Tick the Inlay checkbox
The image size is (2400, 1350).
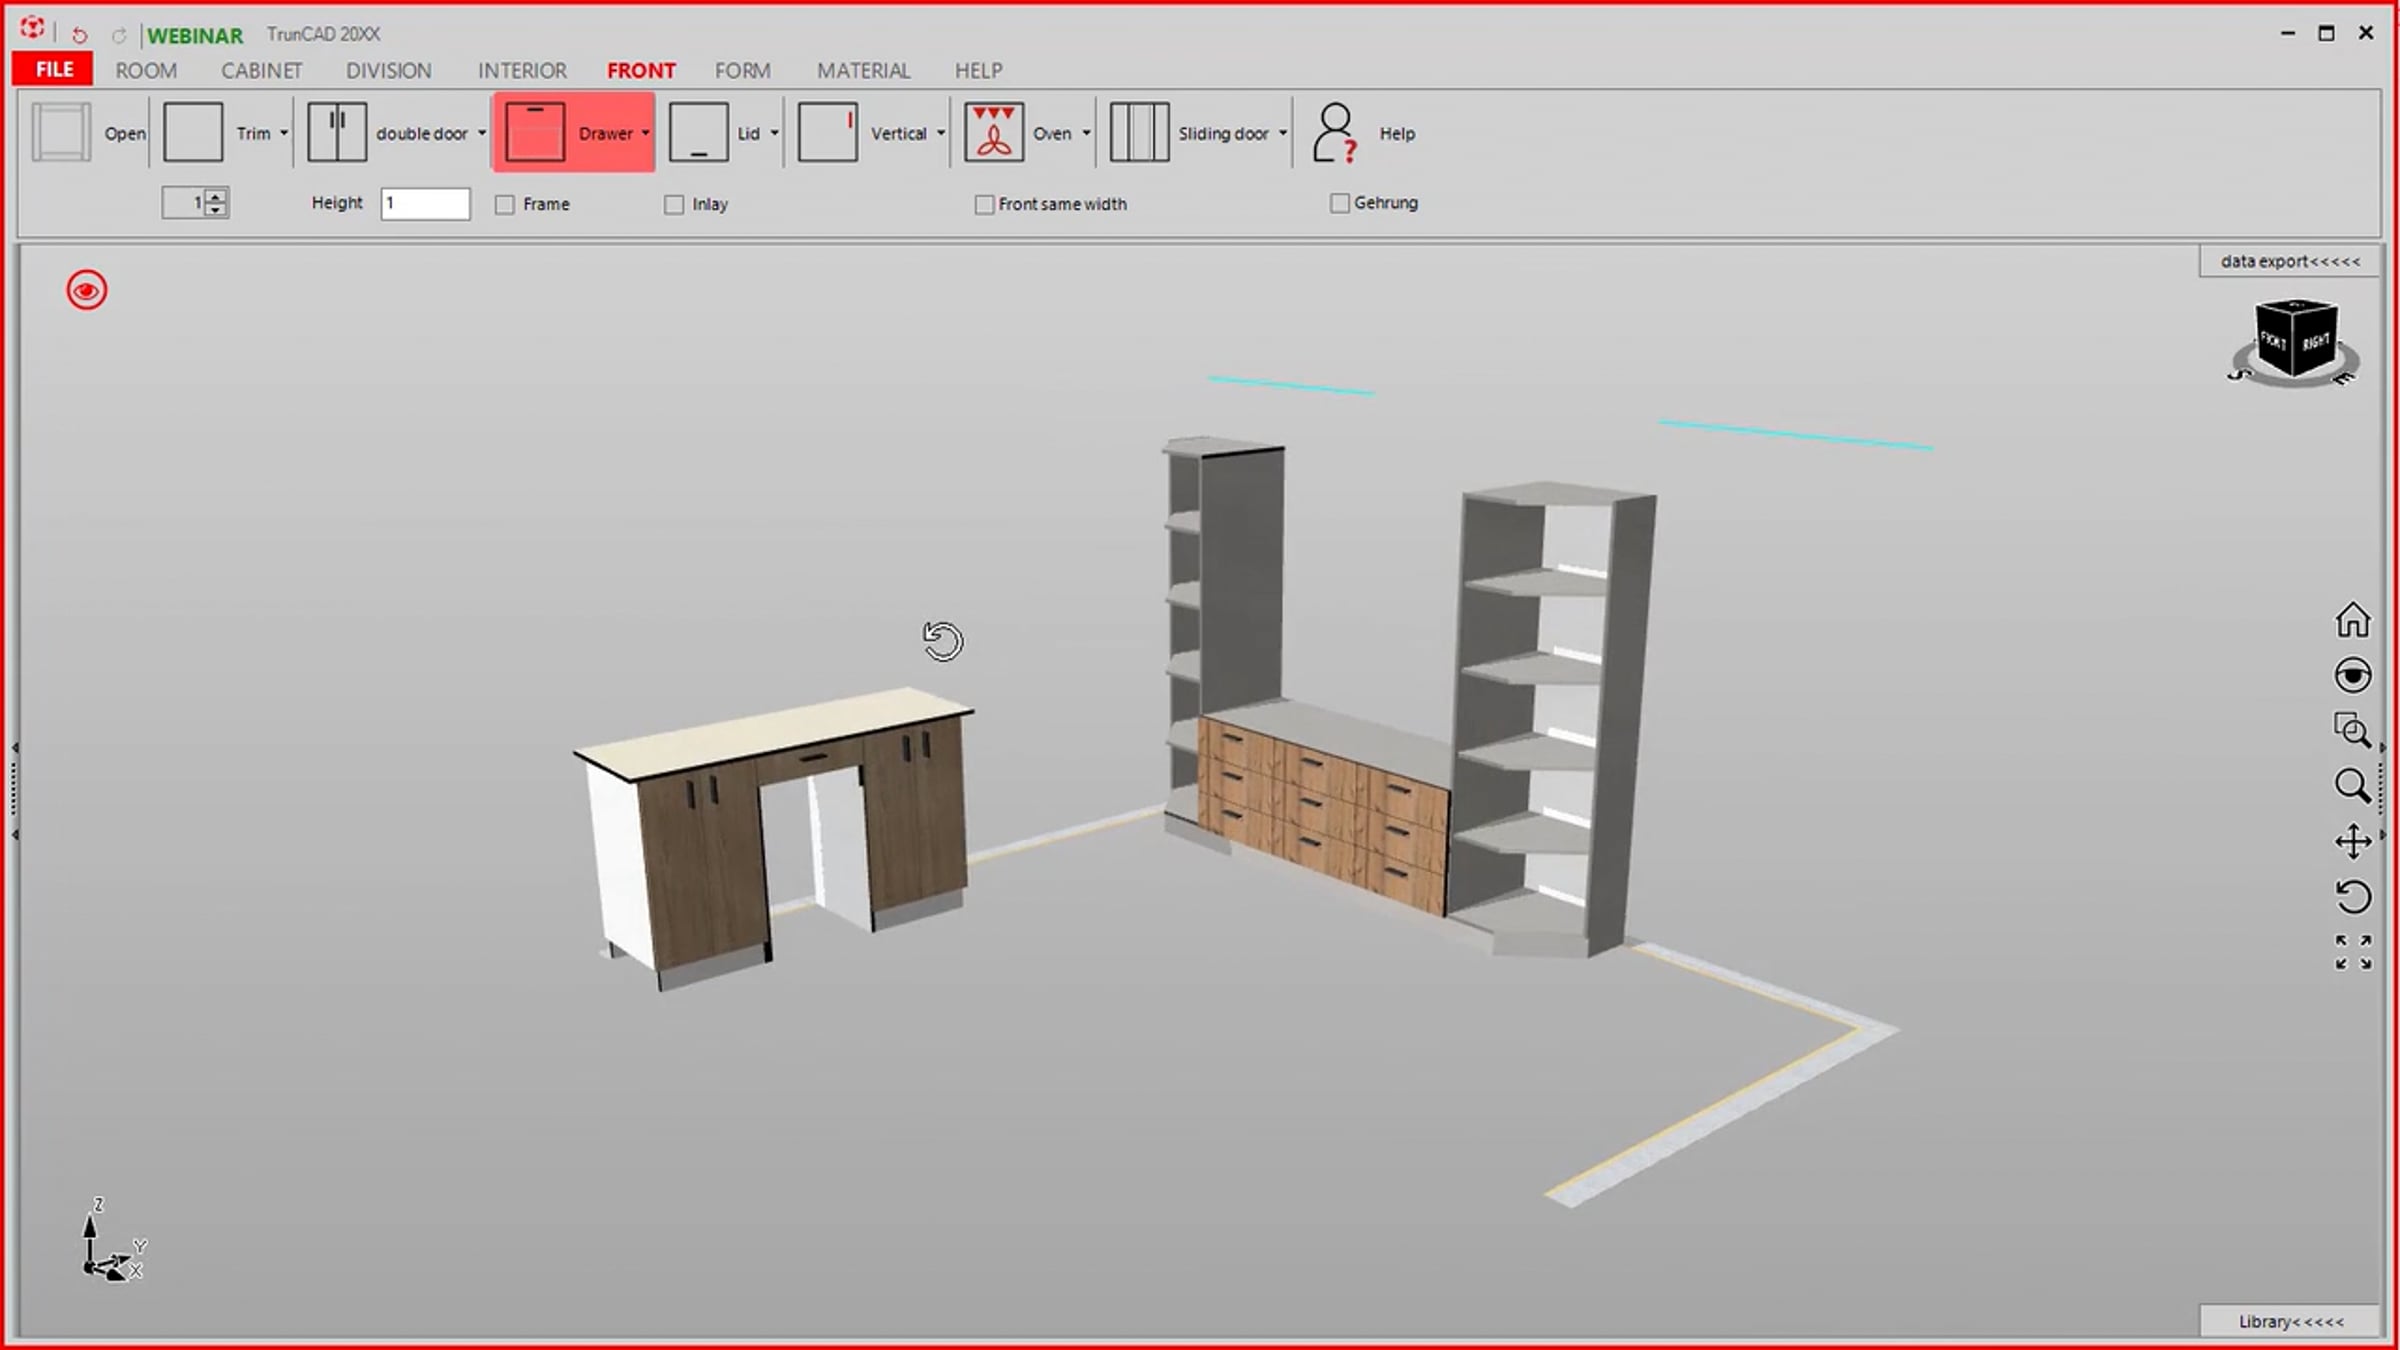tap(674, 204)
